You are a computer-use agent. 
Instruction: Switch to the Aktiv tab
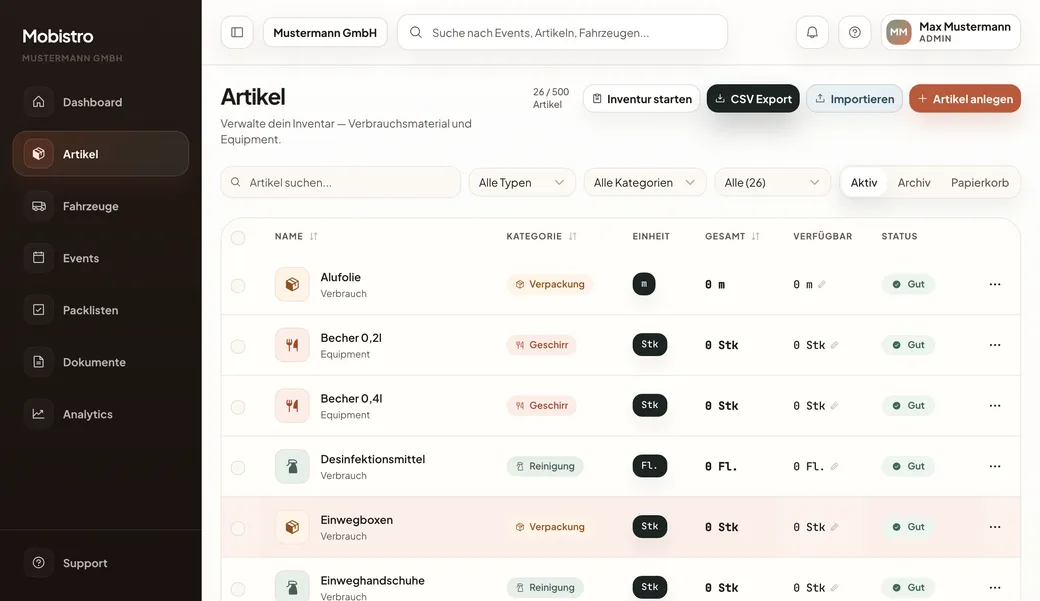tap(864, 182)
